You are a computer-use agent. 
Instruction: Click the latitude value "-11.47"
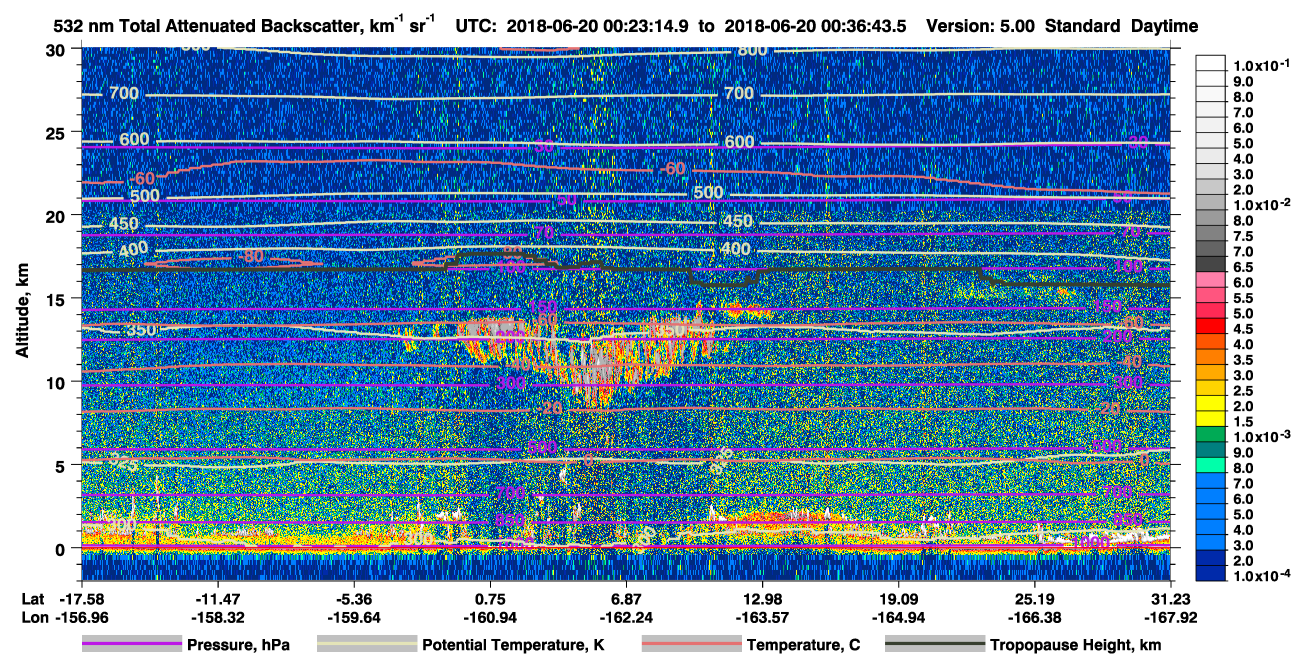pyautogui.click(x=218, y=598)
